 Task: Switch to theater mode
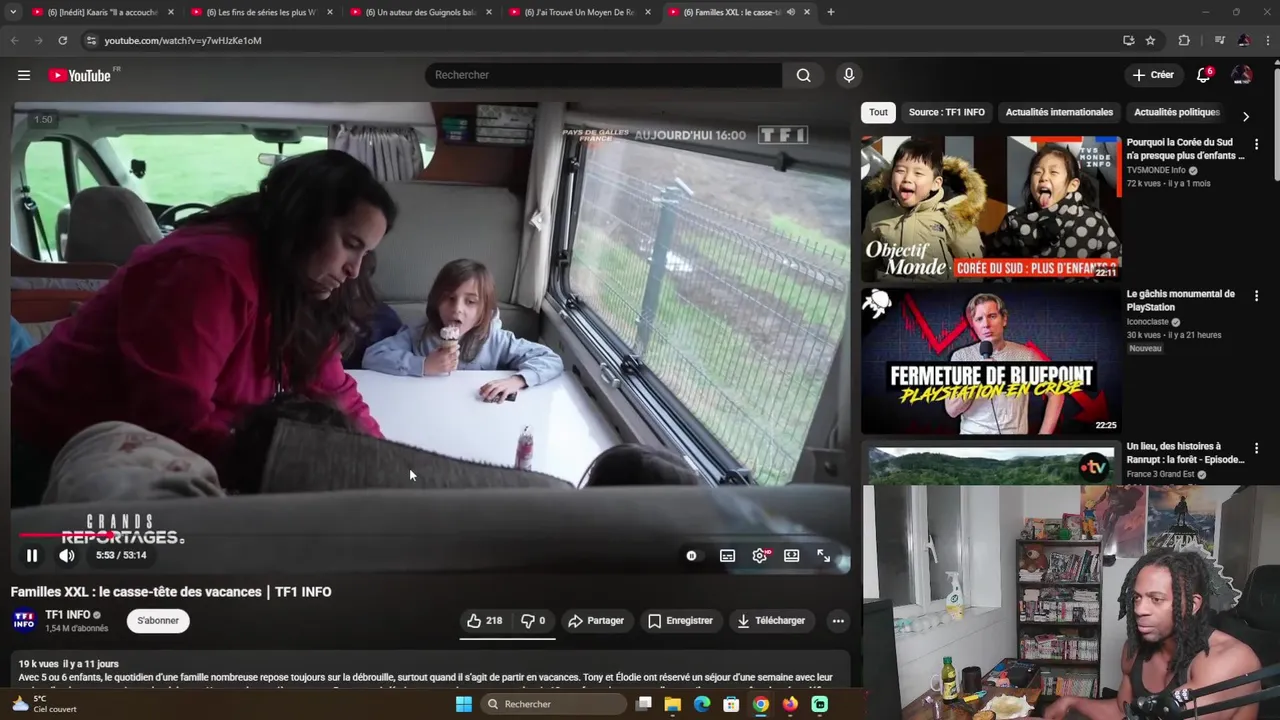click(791, 556)
